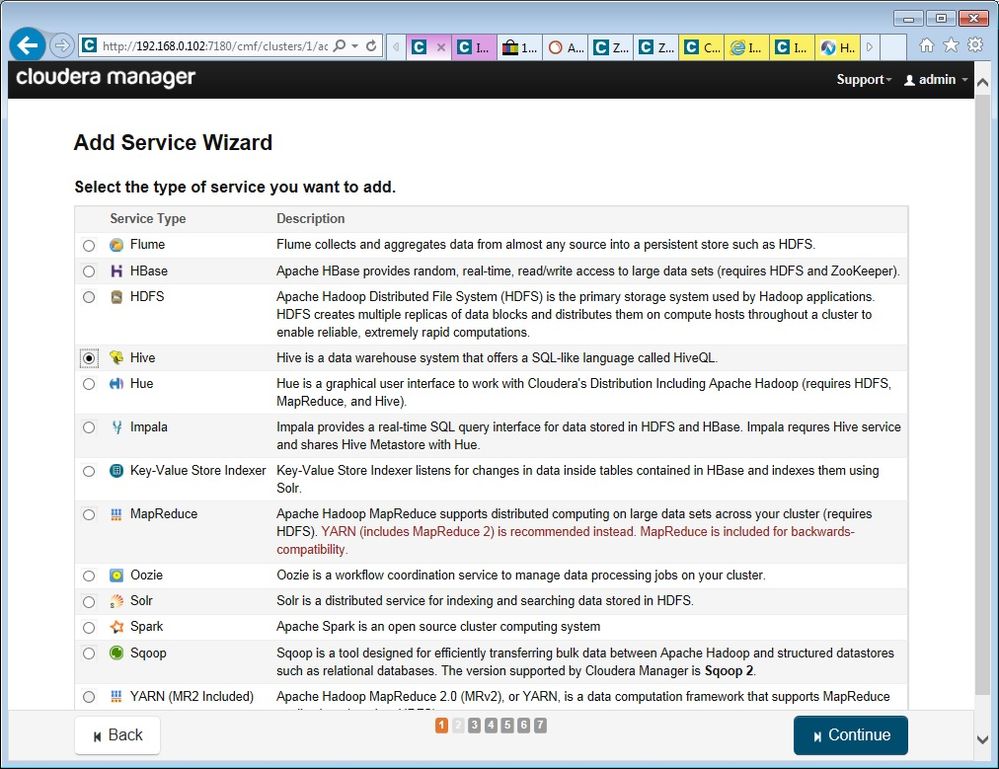Image resolution: width=999 pixels, height=769 pixels.
Task: Choose the Spark service radio button
Action: click(89, 628)
